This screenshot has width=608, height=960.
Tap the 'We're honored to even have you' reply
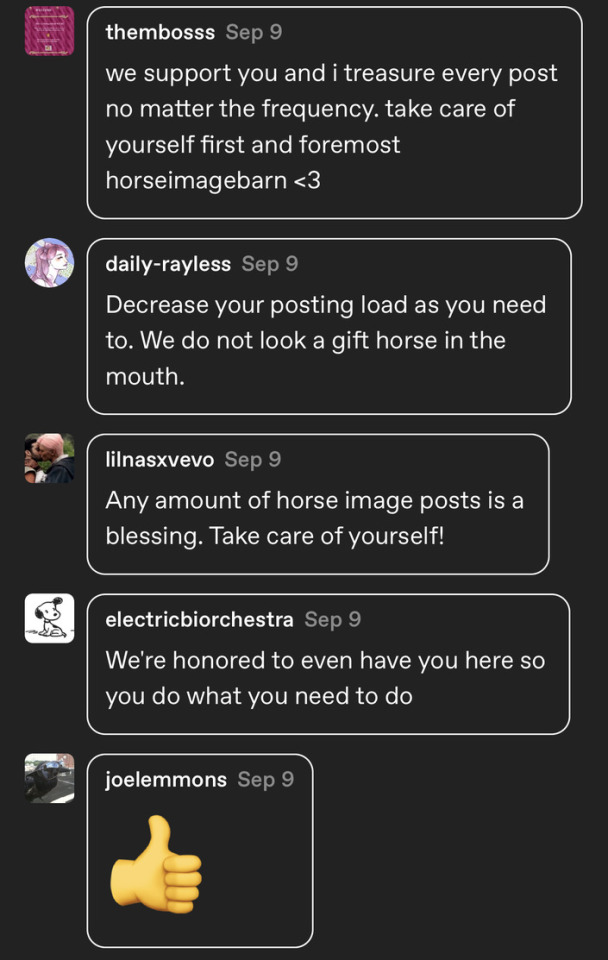325,678
